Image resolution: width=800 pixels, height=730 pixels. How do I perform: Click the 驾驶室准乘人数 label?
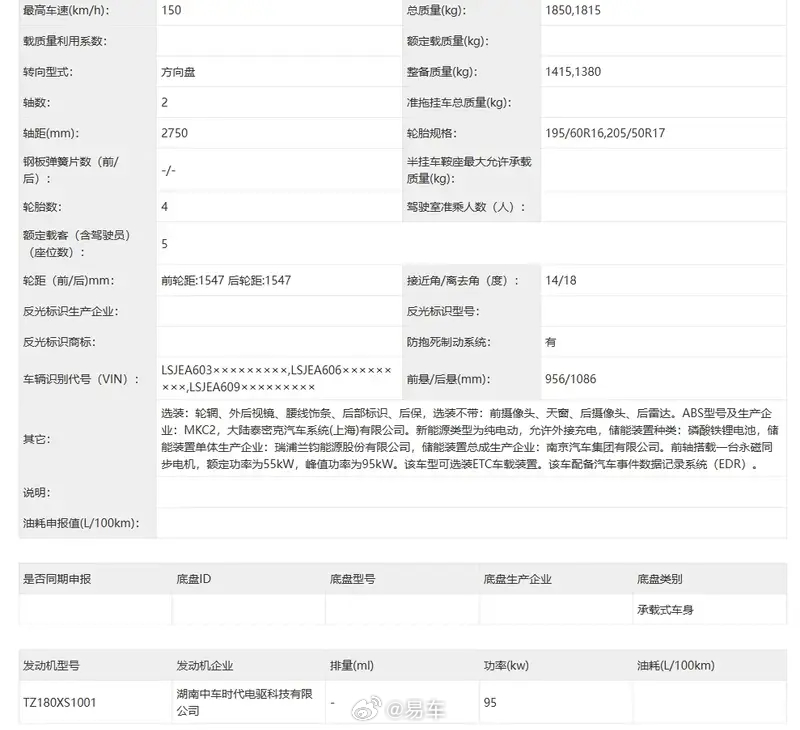465,207
